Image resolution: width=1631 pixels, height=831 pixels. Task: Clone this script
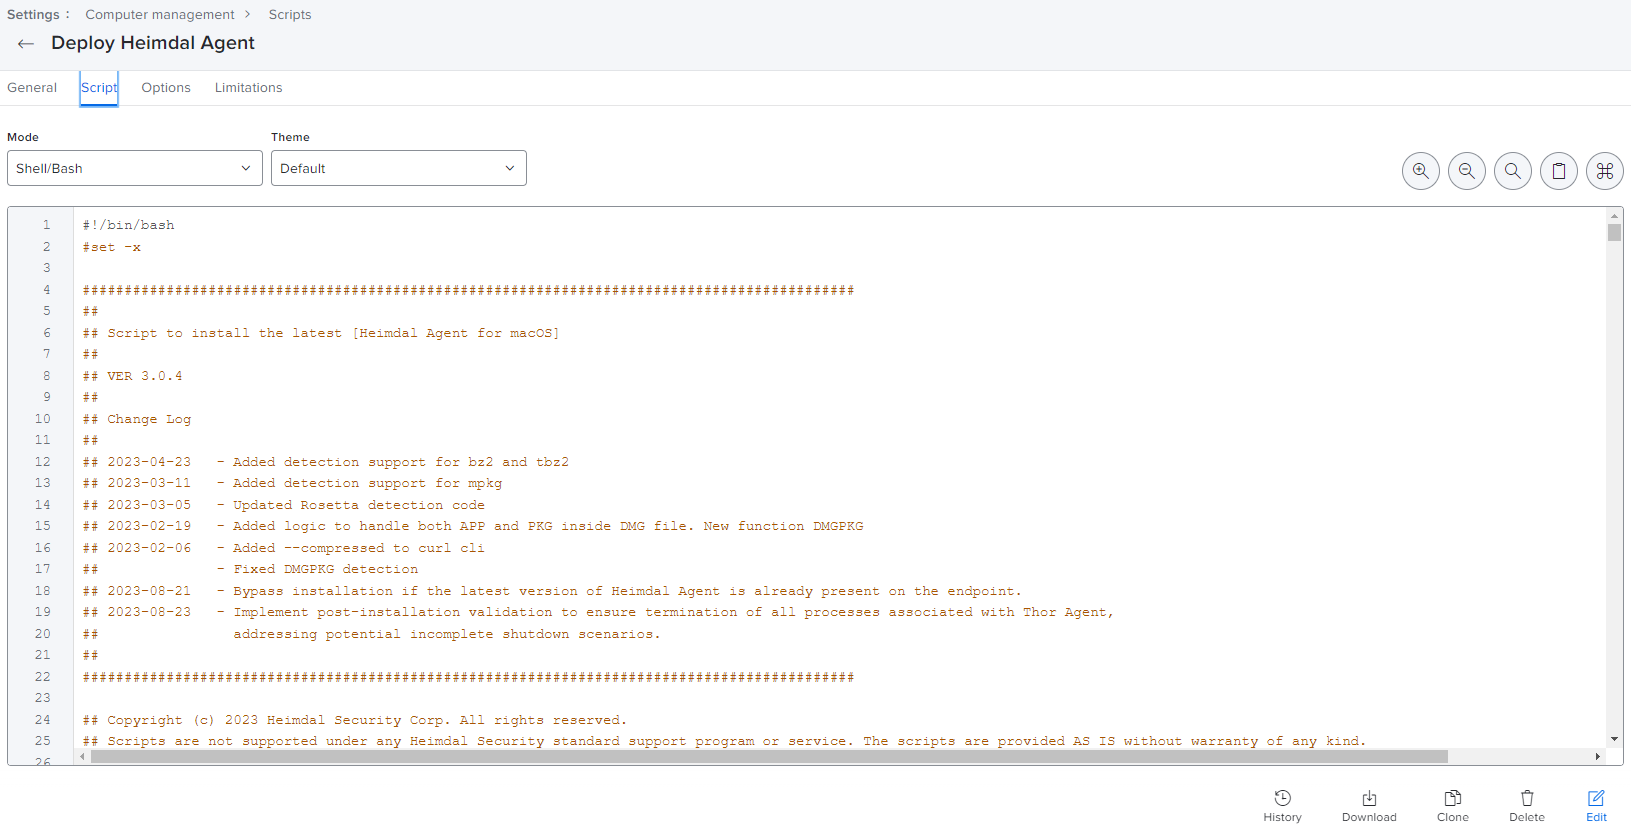pos(1453,806)
